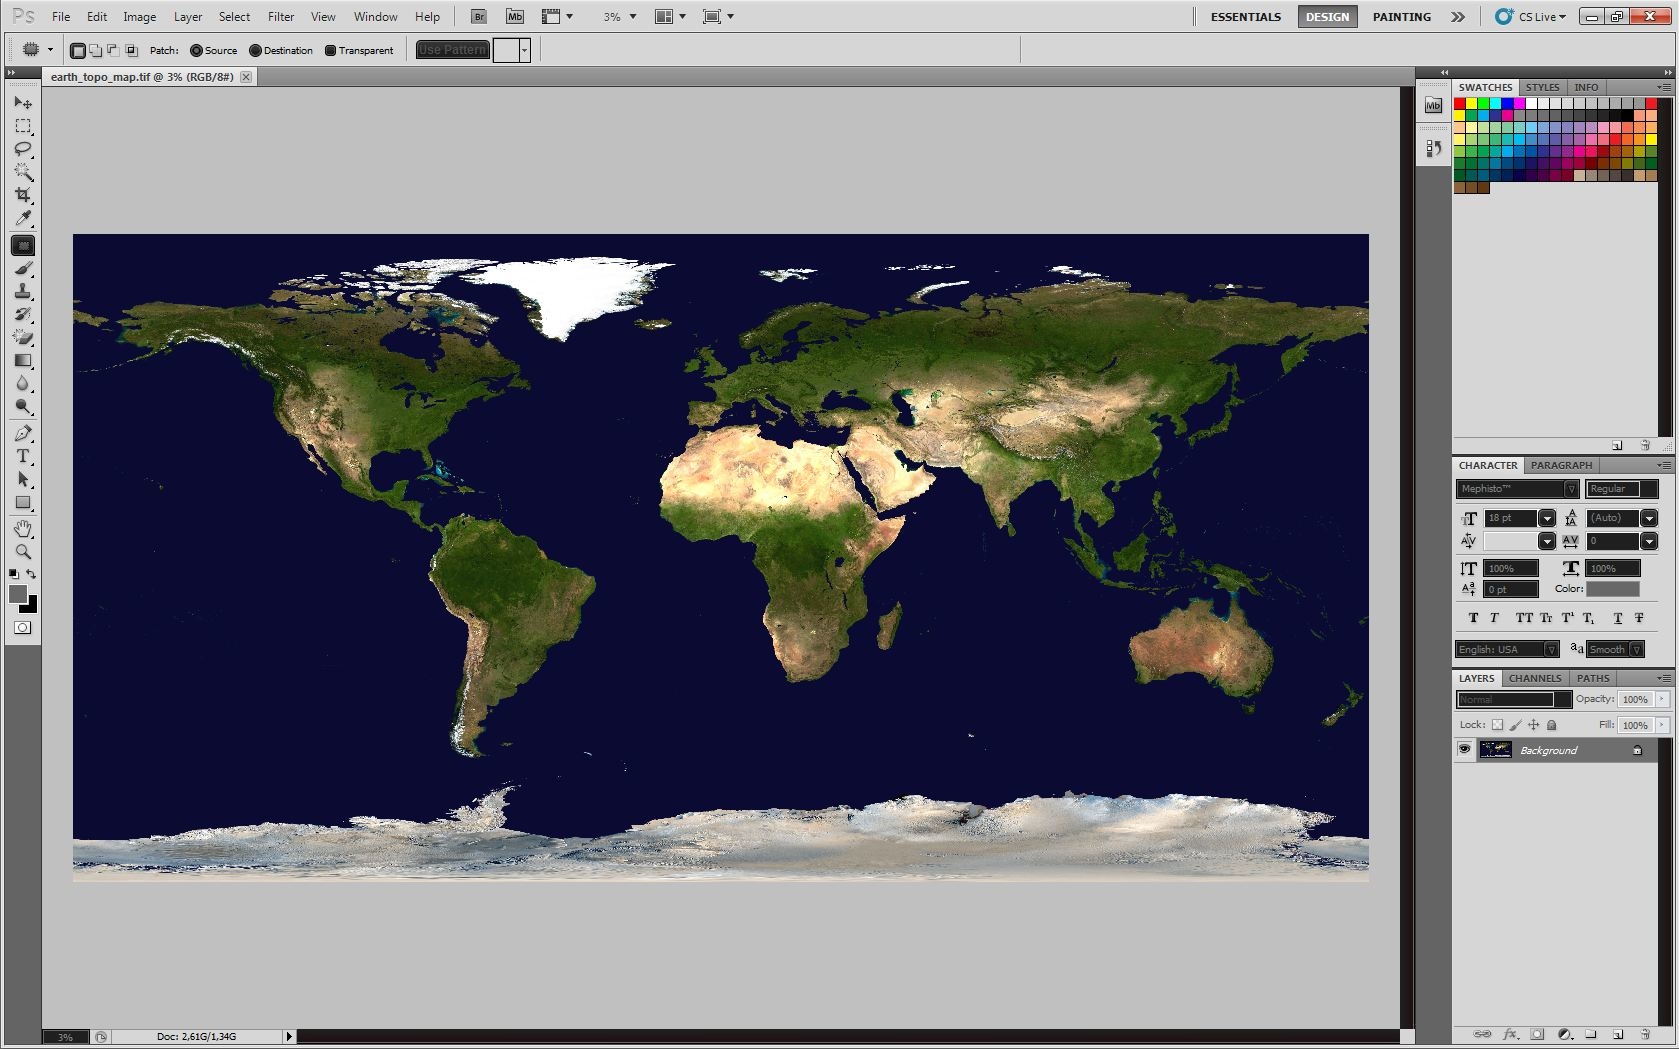Select the Source patch radio button
The height and width of the screenshot is (1049, 1679).
click(199, 50)
